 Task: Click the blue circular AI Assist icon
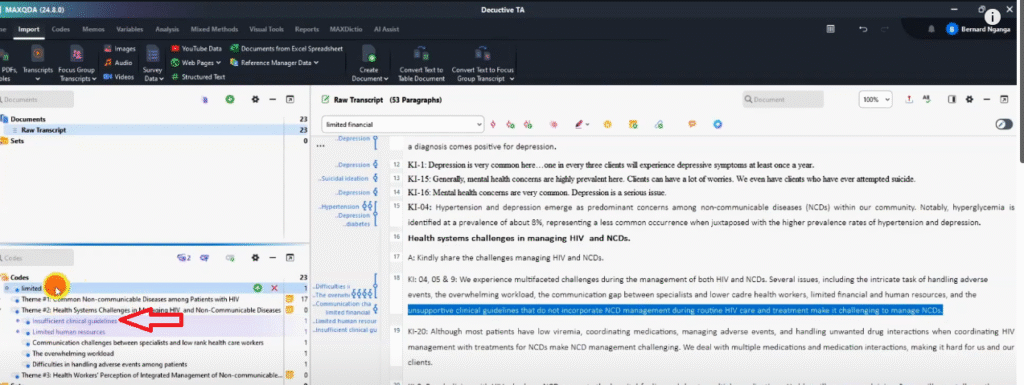coord(717,124)
